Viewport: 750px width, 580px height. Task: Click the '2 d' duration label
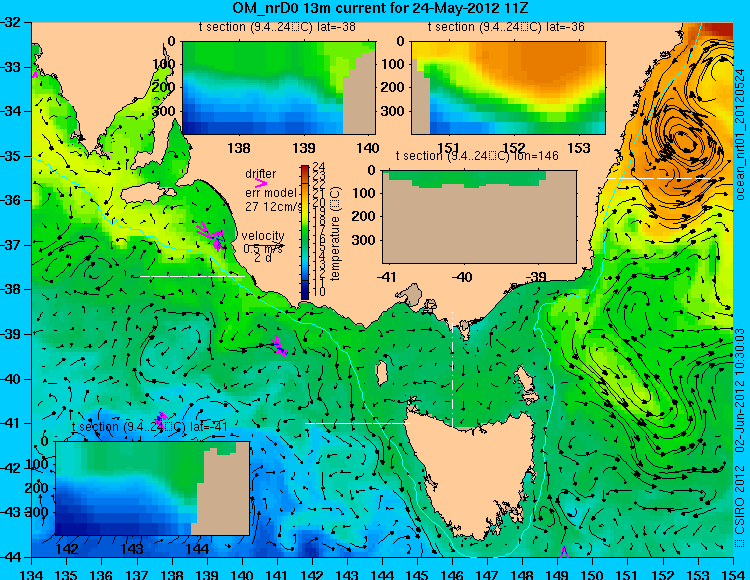[262, 258]
